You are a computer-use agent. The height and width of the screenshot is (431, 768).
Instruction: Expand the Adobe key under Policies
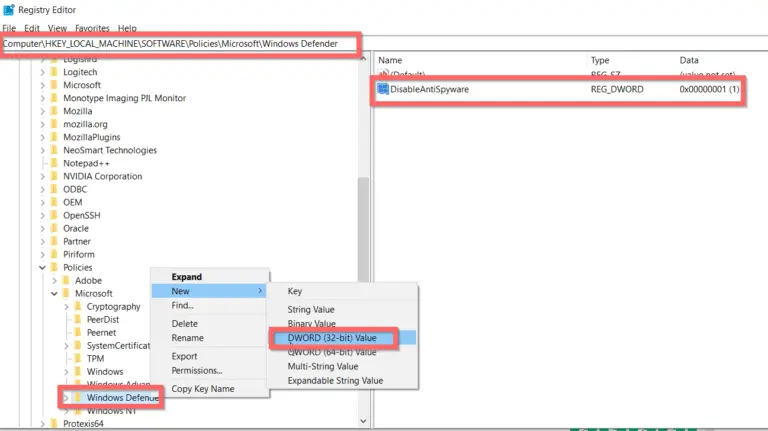pos(54,281)
